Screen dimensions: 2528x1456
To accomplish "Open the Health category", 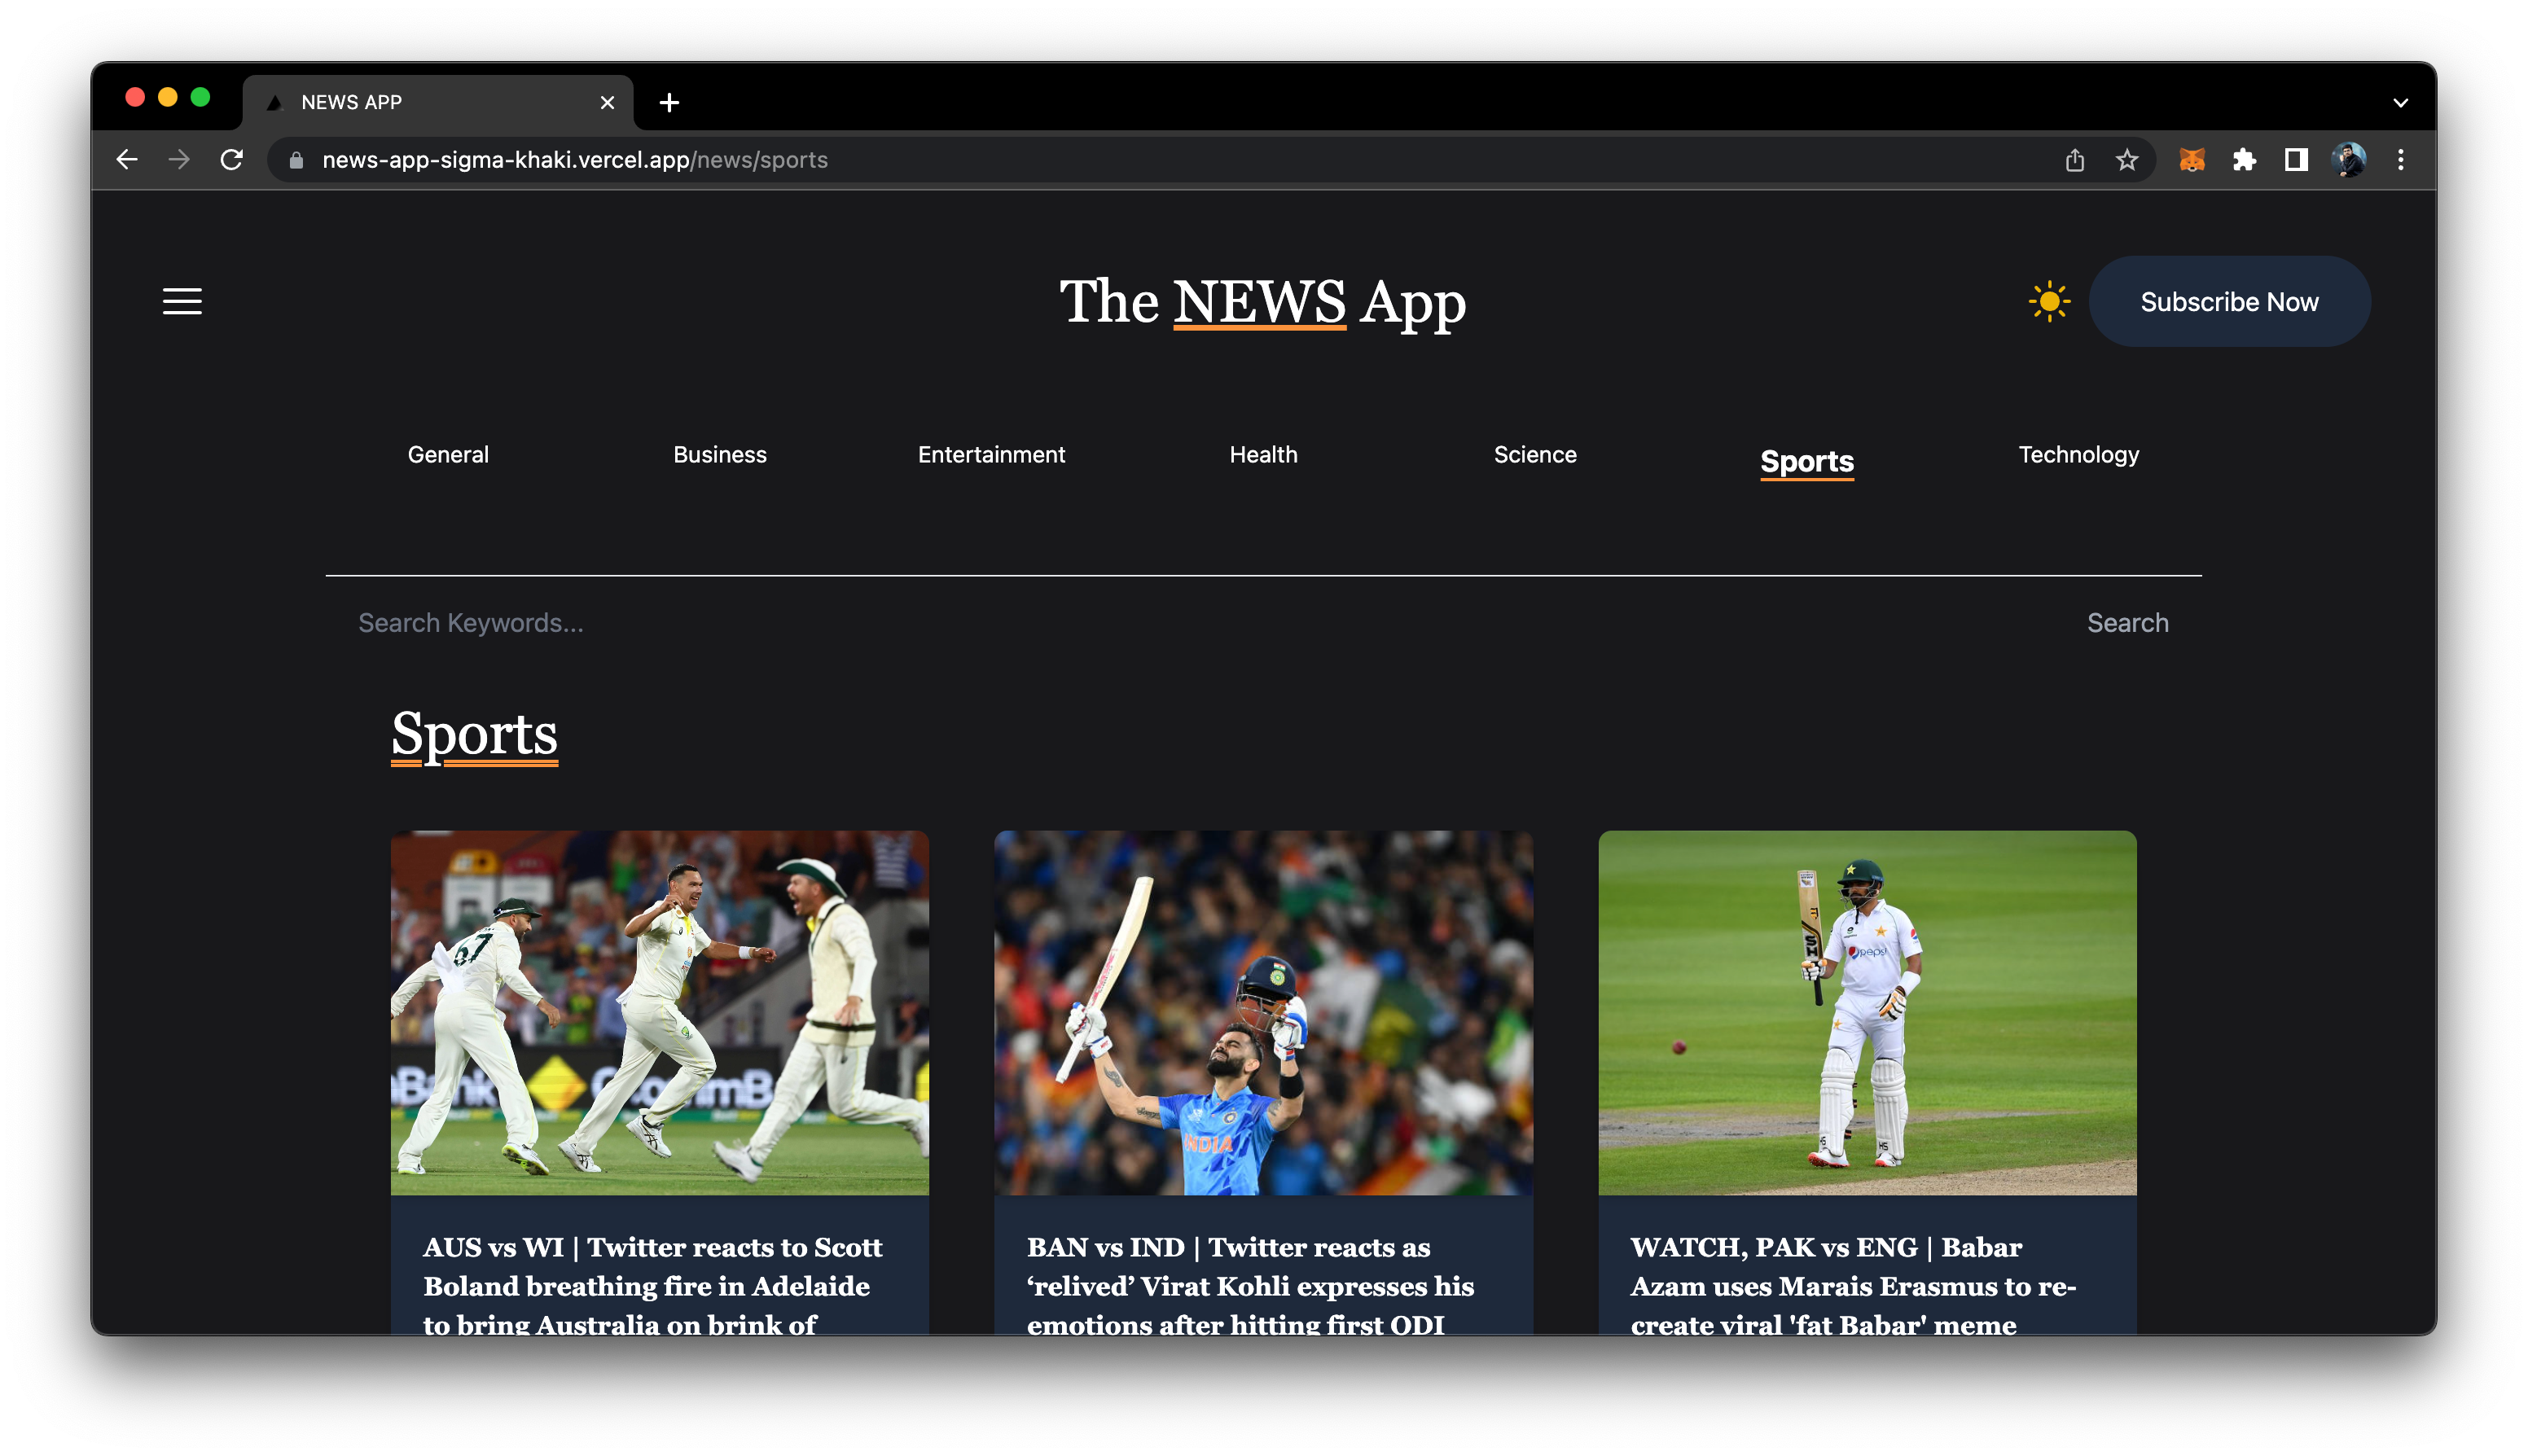I will pos(1263,455).
